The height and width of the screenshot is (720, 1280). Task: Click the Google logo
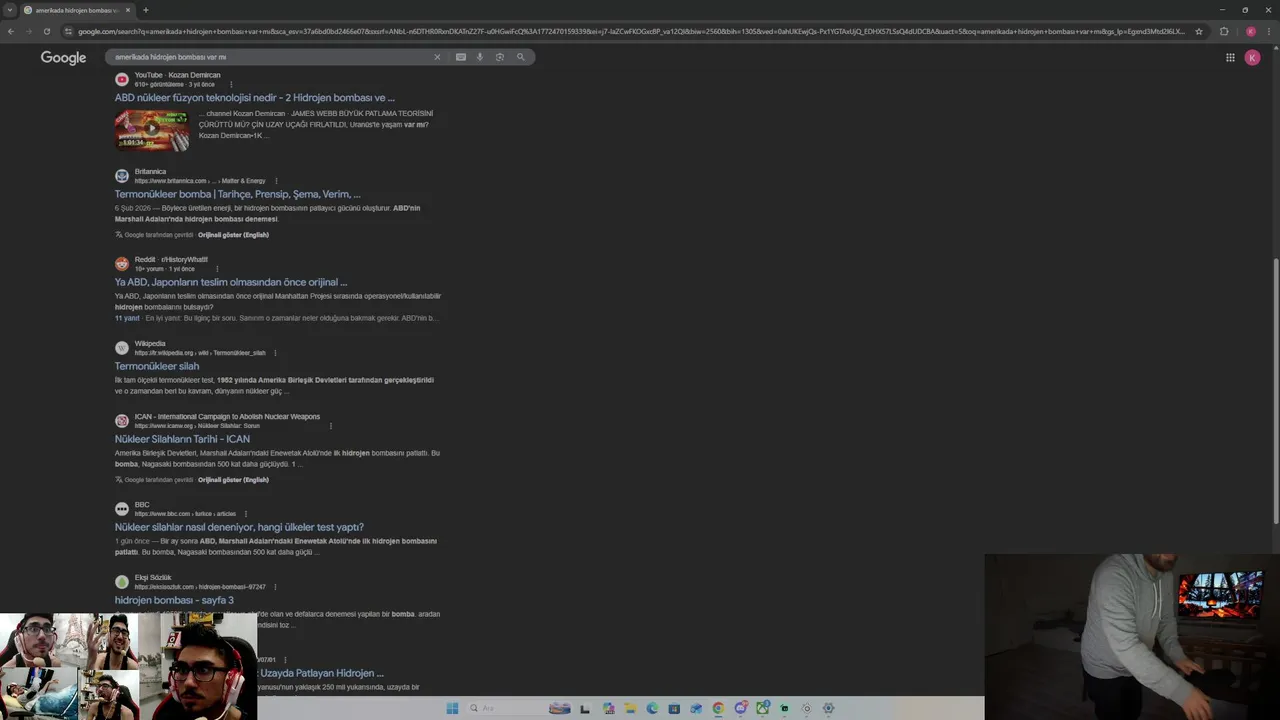pos(63,58)
